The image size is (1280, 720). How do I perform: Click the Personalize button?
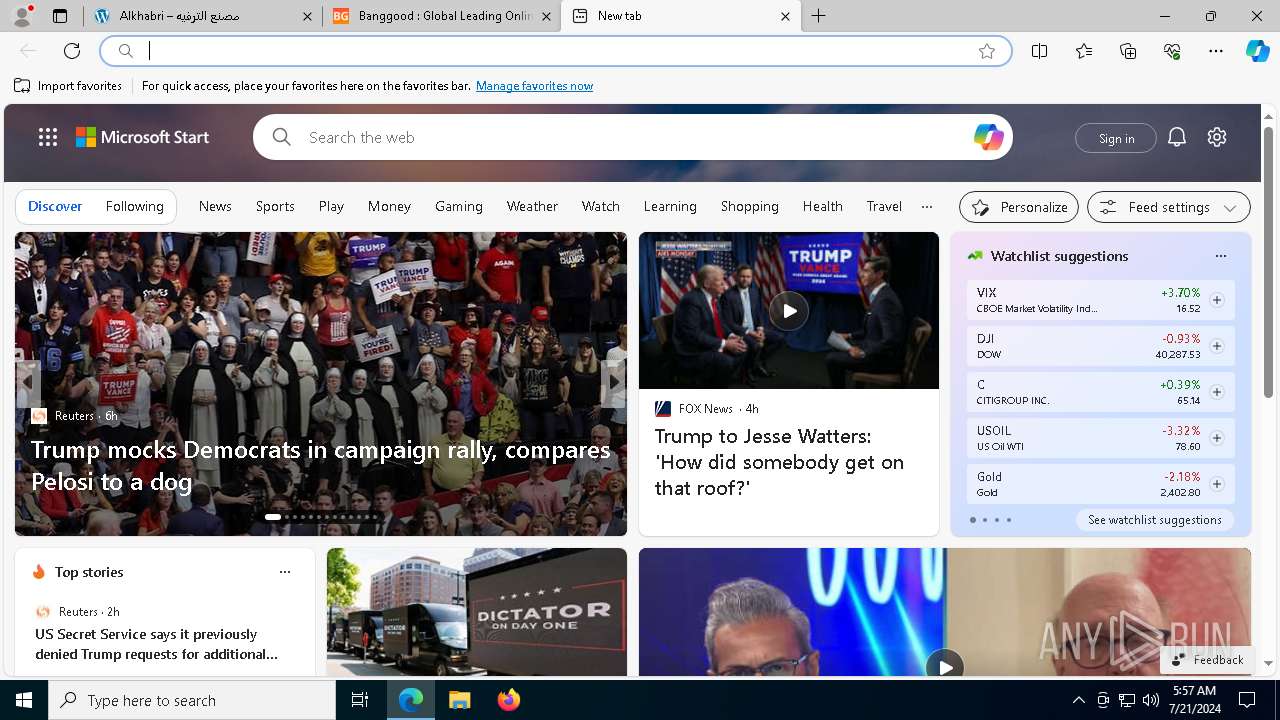[1019, 207]
